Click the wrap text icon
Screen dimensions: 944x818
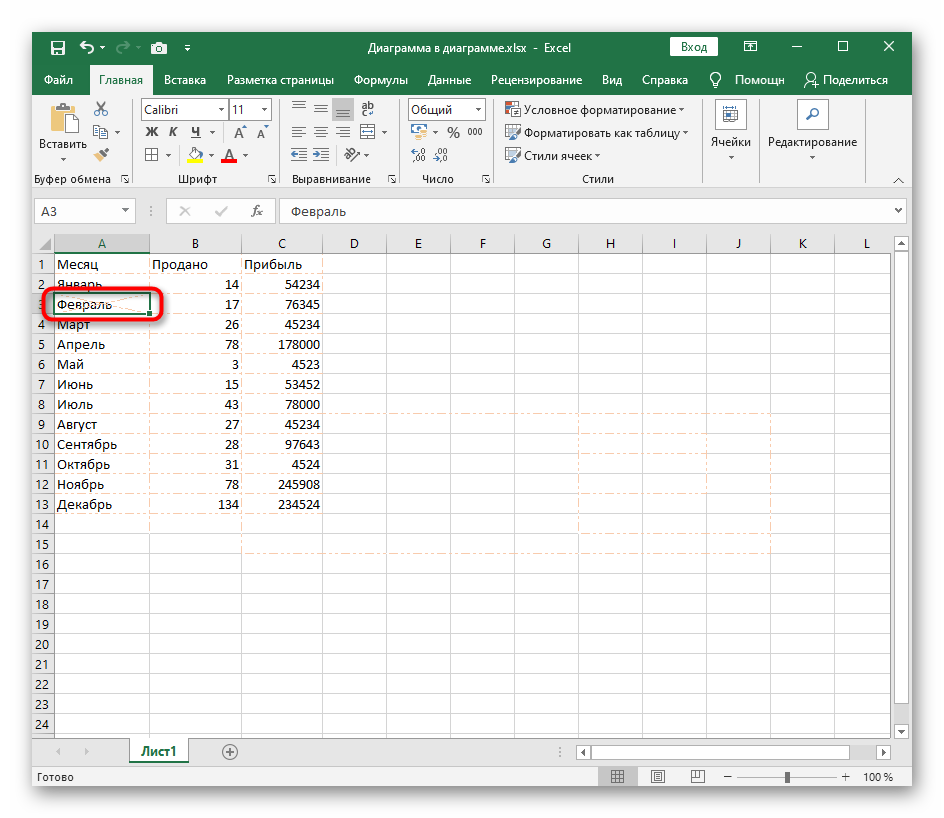(x=367, y=110)
